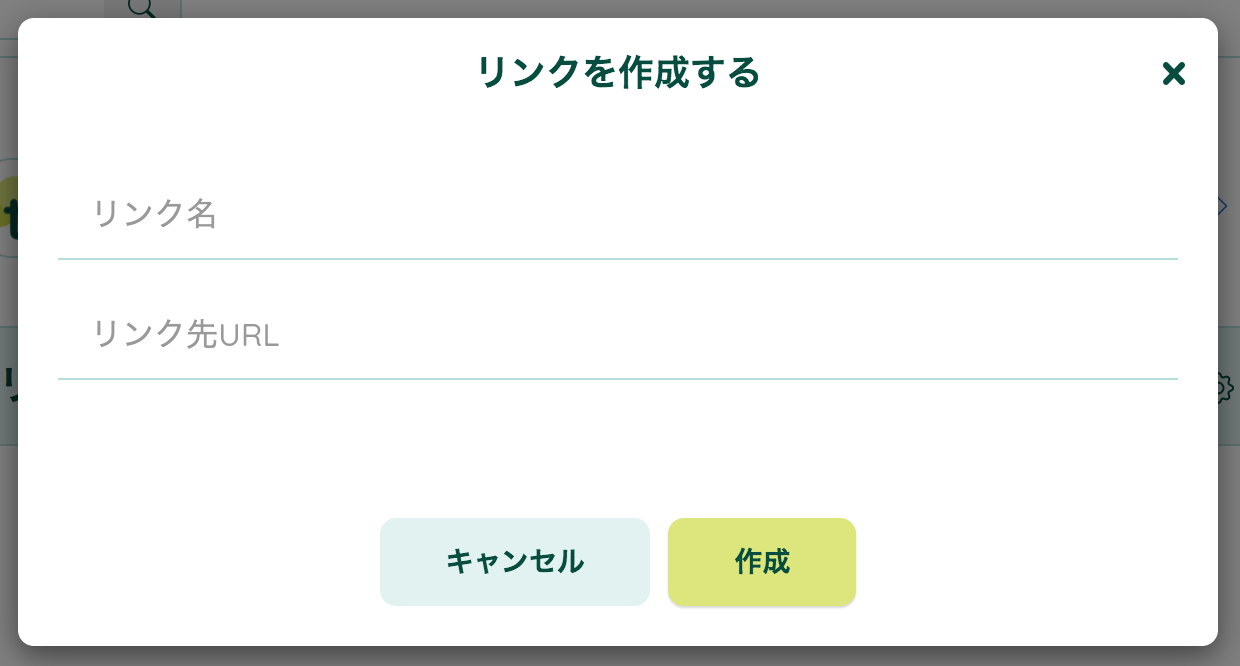This screenshot has width=1240, height=666.
Task: Click the dimmed teal band beside the gear icon
Action: (x=1229, y=350)
